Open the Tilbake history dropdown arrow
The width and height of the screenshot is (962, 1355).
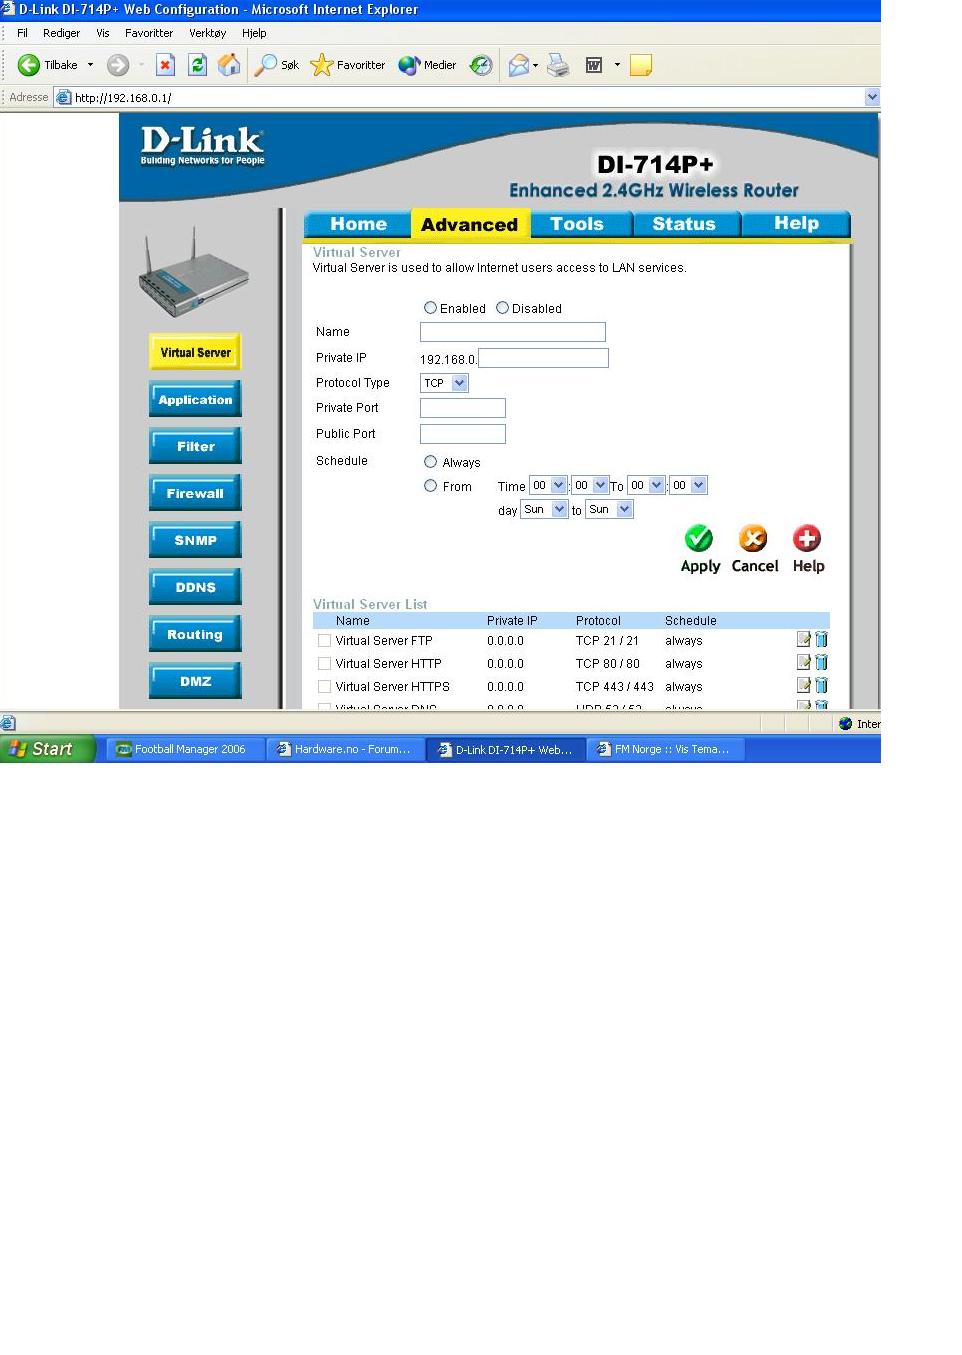(90, 65)
